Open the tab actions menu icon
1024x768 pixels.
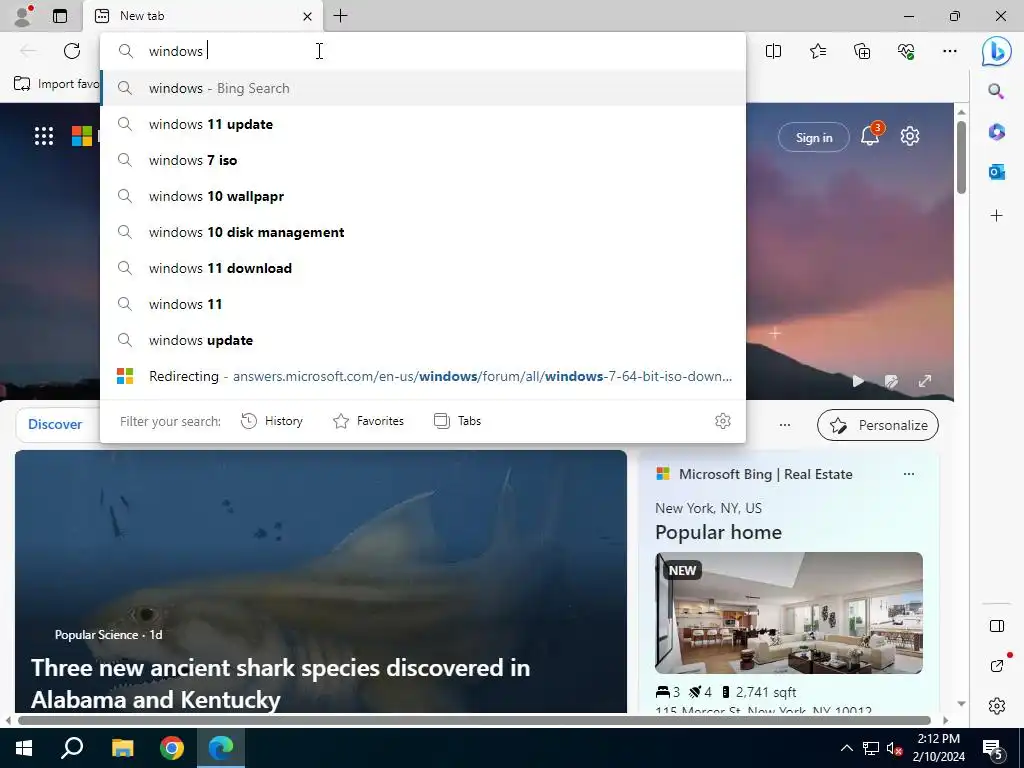(60, 16)
